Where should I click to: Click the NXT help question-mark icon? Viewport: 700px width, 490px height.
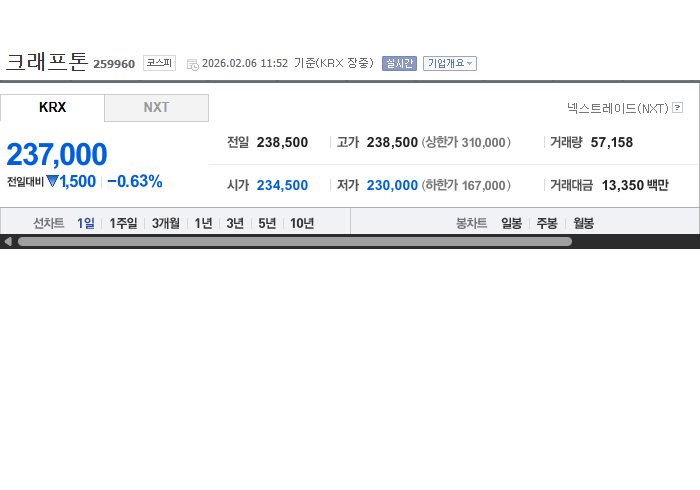[x=677, y=108]
